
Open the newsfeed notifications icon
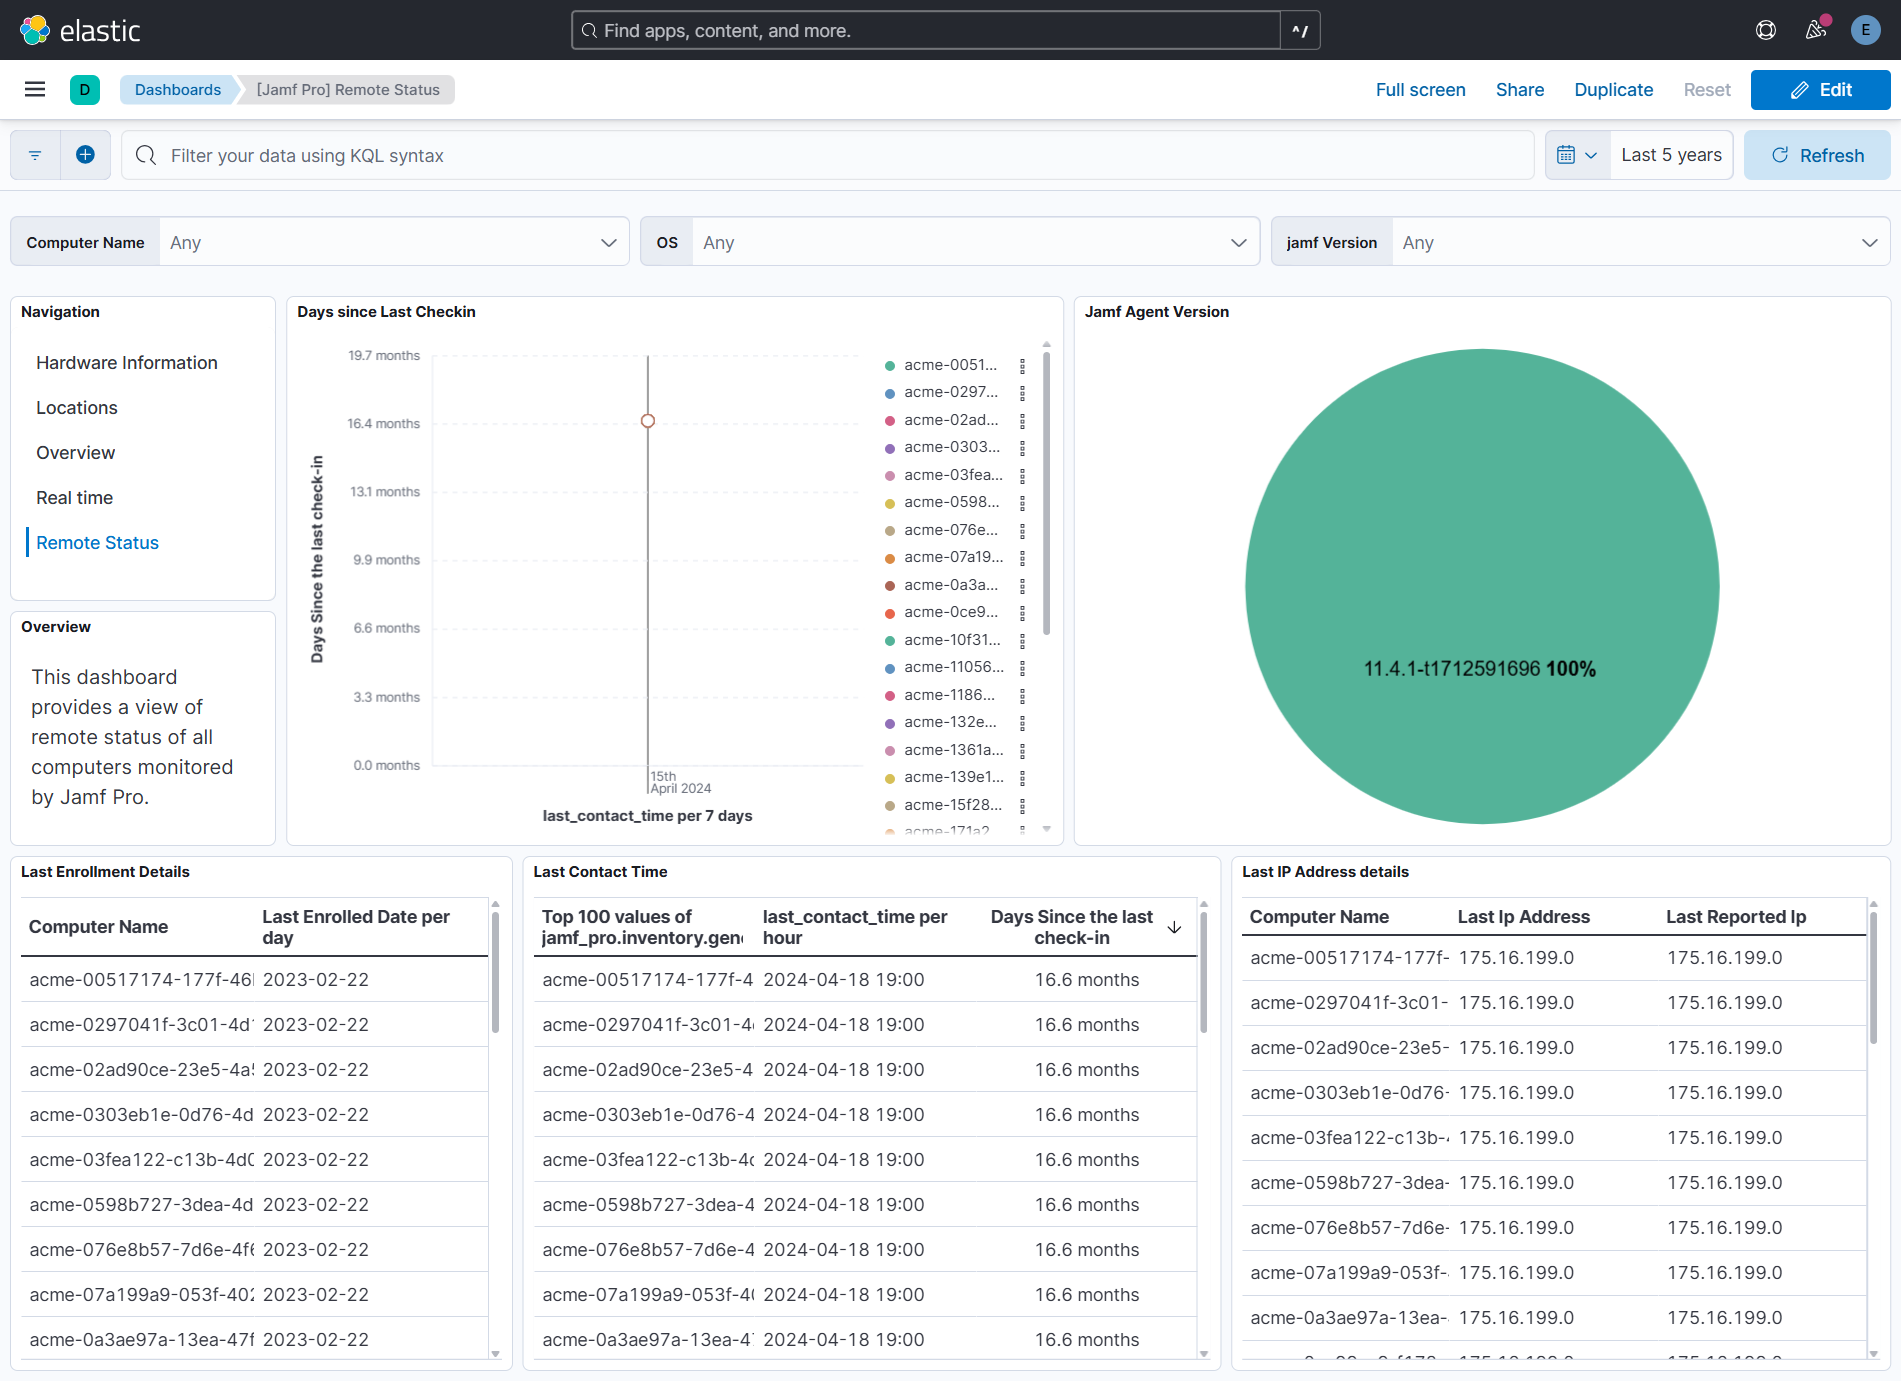click(1816, 30)
